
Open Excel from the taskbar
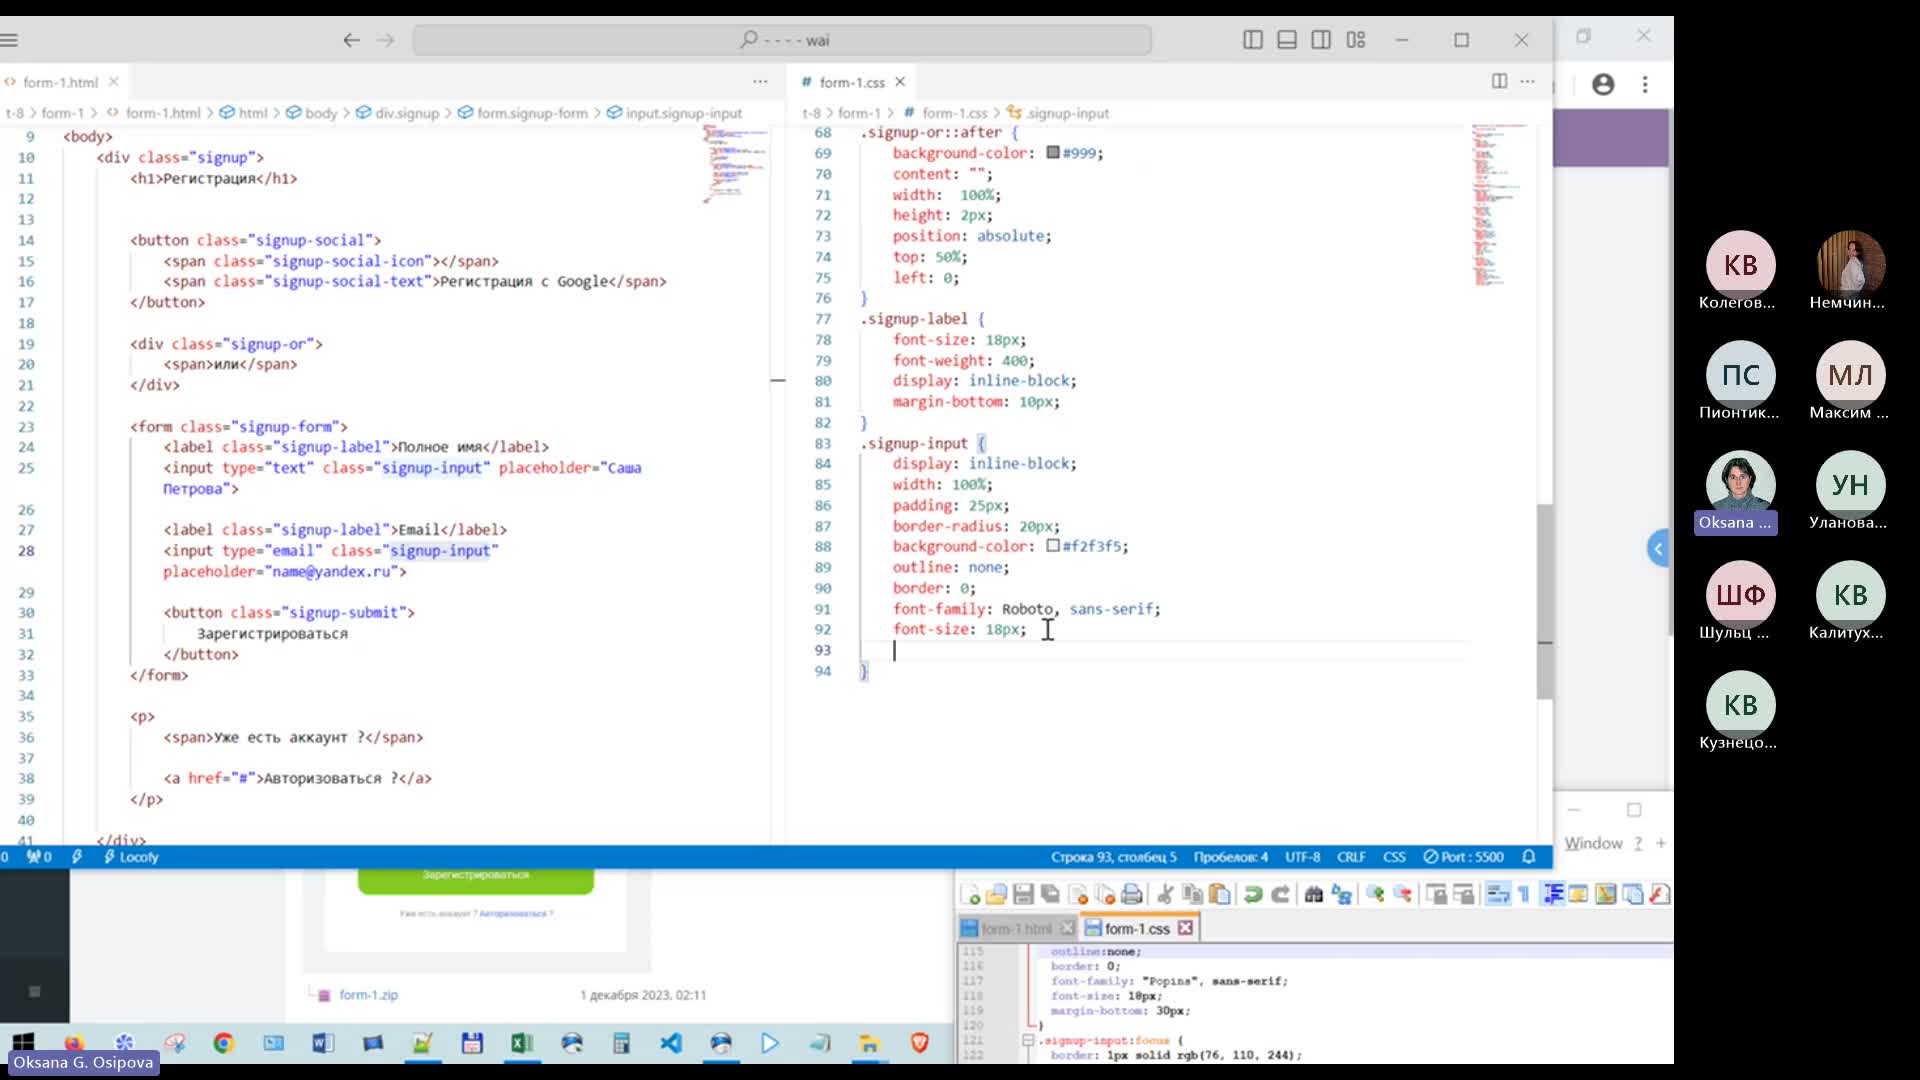521,1043
